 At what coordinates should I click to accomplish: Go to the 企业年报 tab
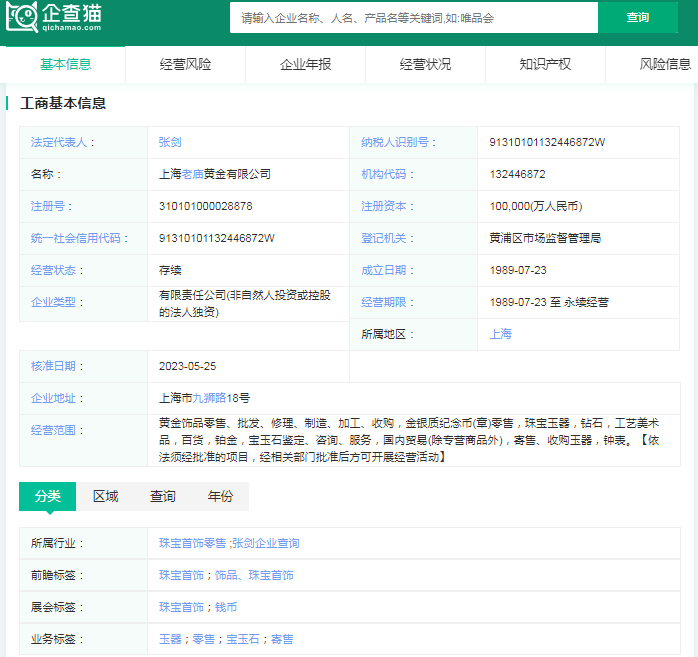pos(305,64)
